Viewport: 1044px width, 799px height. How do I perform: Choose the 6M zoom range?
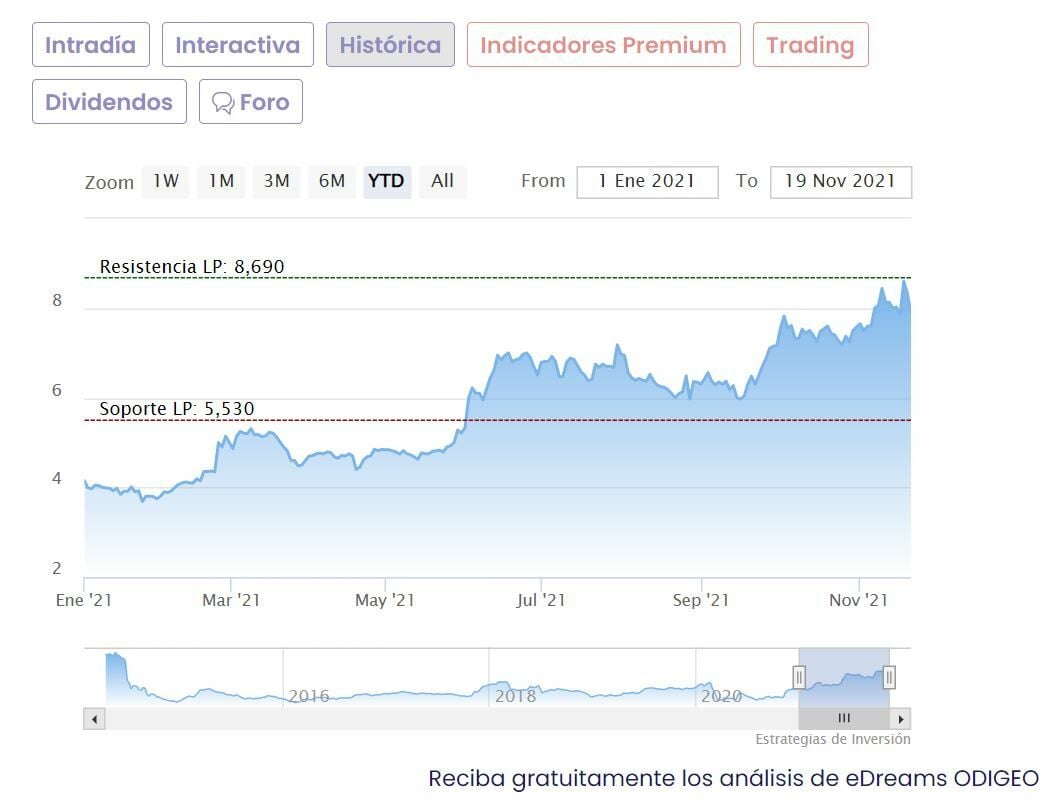click(331, 181)
